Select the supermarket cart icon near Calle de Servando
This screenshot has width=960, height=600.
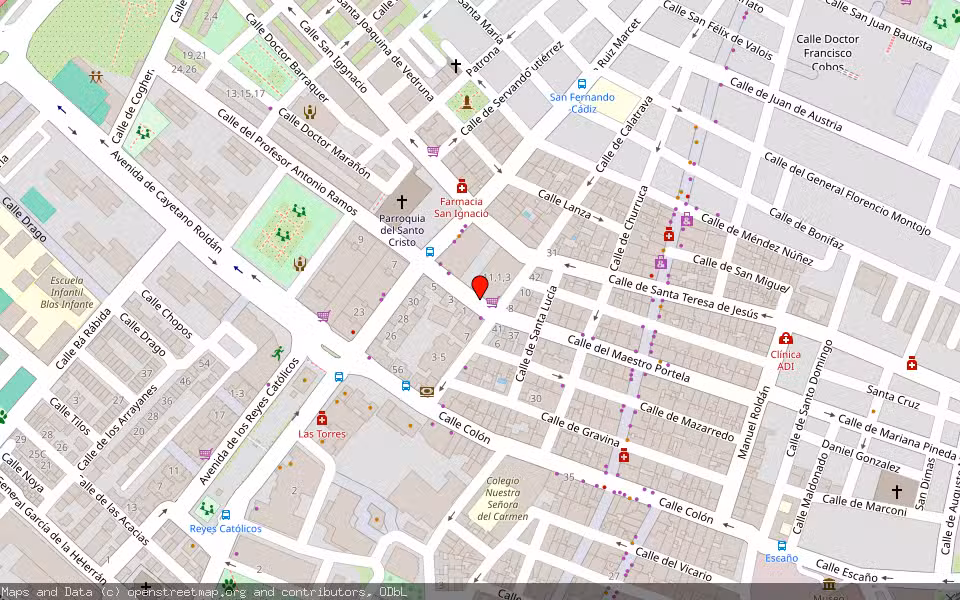point(432,150)
